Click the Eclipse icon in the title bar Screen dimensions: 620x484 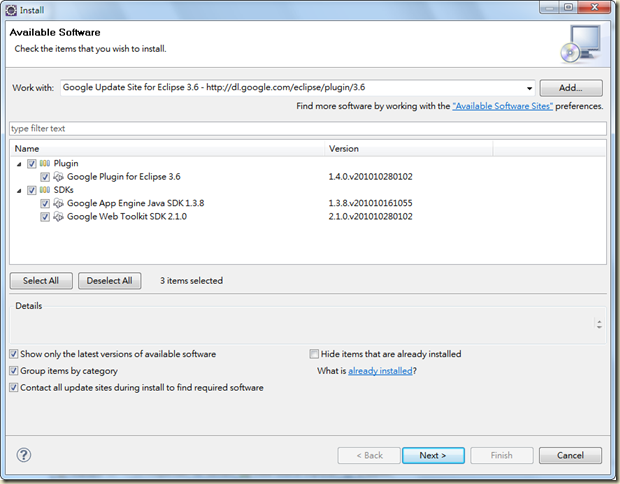(x=11, y=10)
